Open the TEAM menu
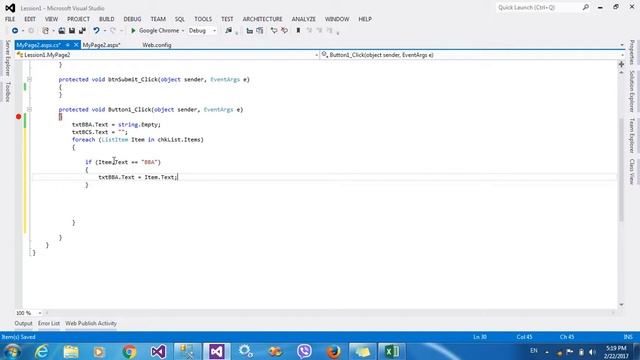The height and width of the screenshot is (360, 640). pyautogui.click(x=158, y=19)
